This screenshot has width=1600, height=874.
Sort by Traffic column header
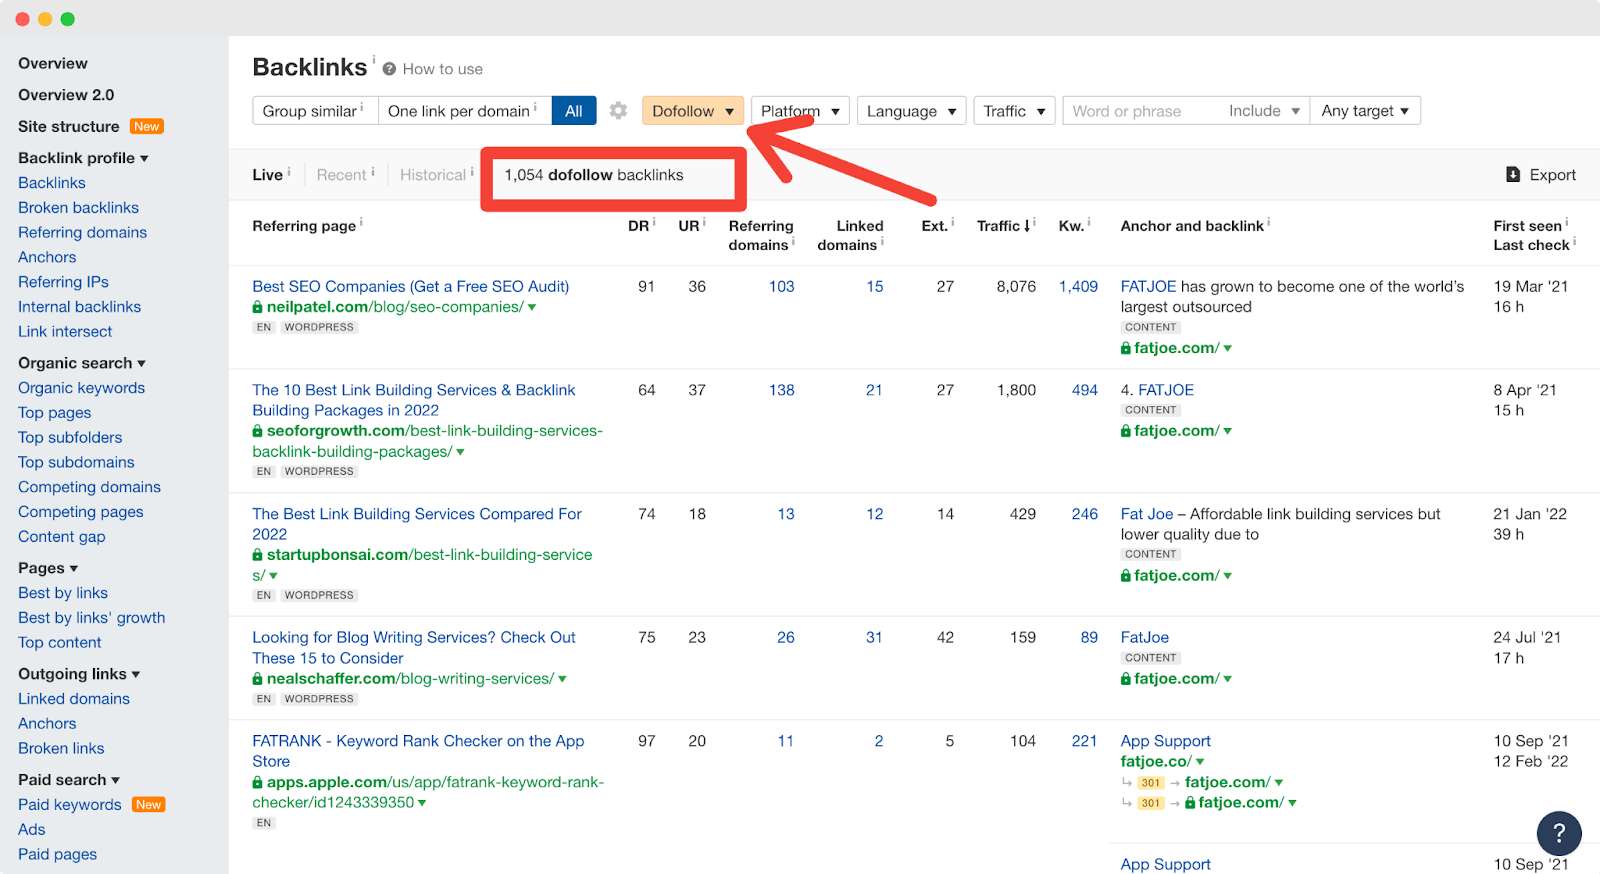pos(1004,226)
